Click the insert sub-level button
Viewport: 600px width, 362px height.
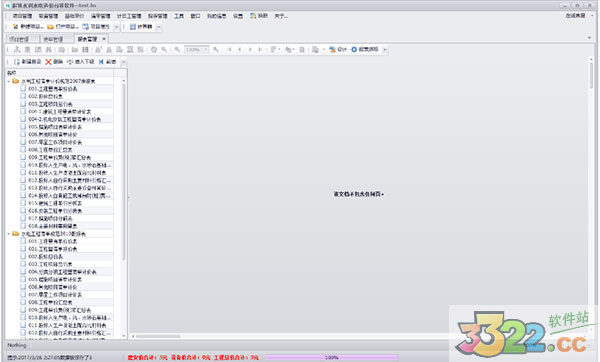click(81, 62)
